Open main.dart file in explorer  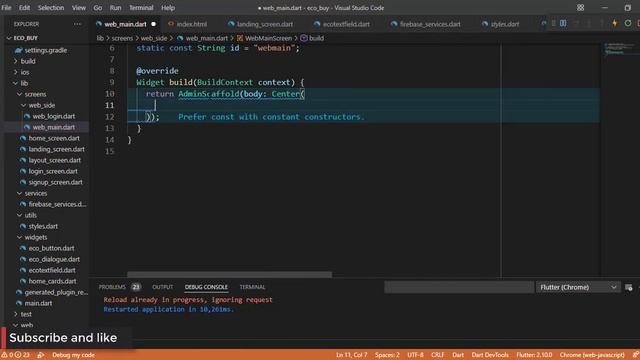coord(38,304)
